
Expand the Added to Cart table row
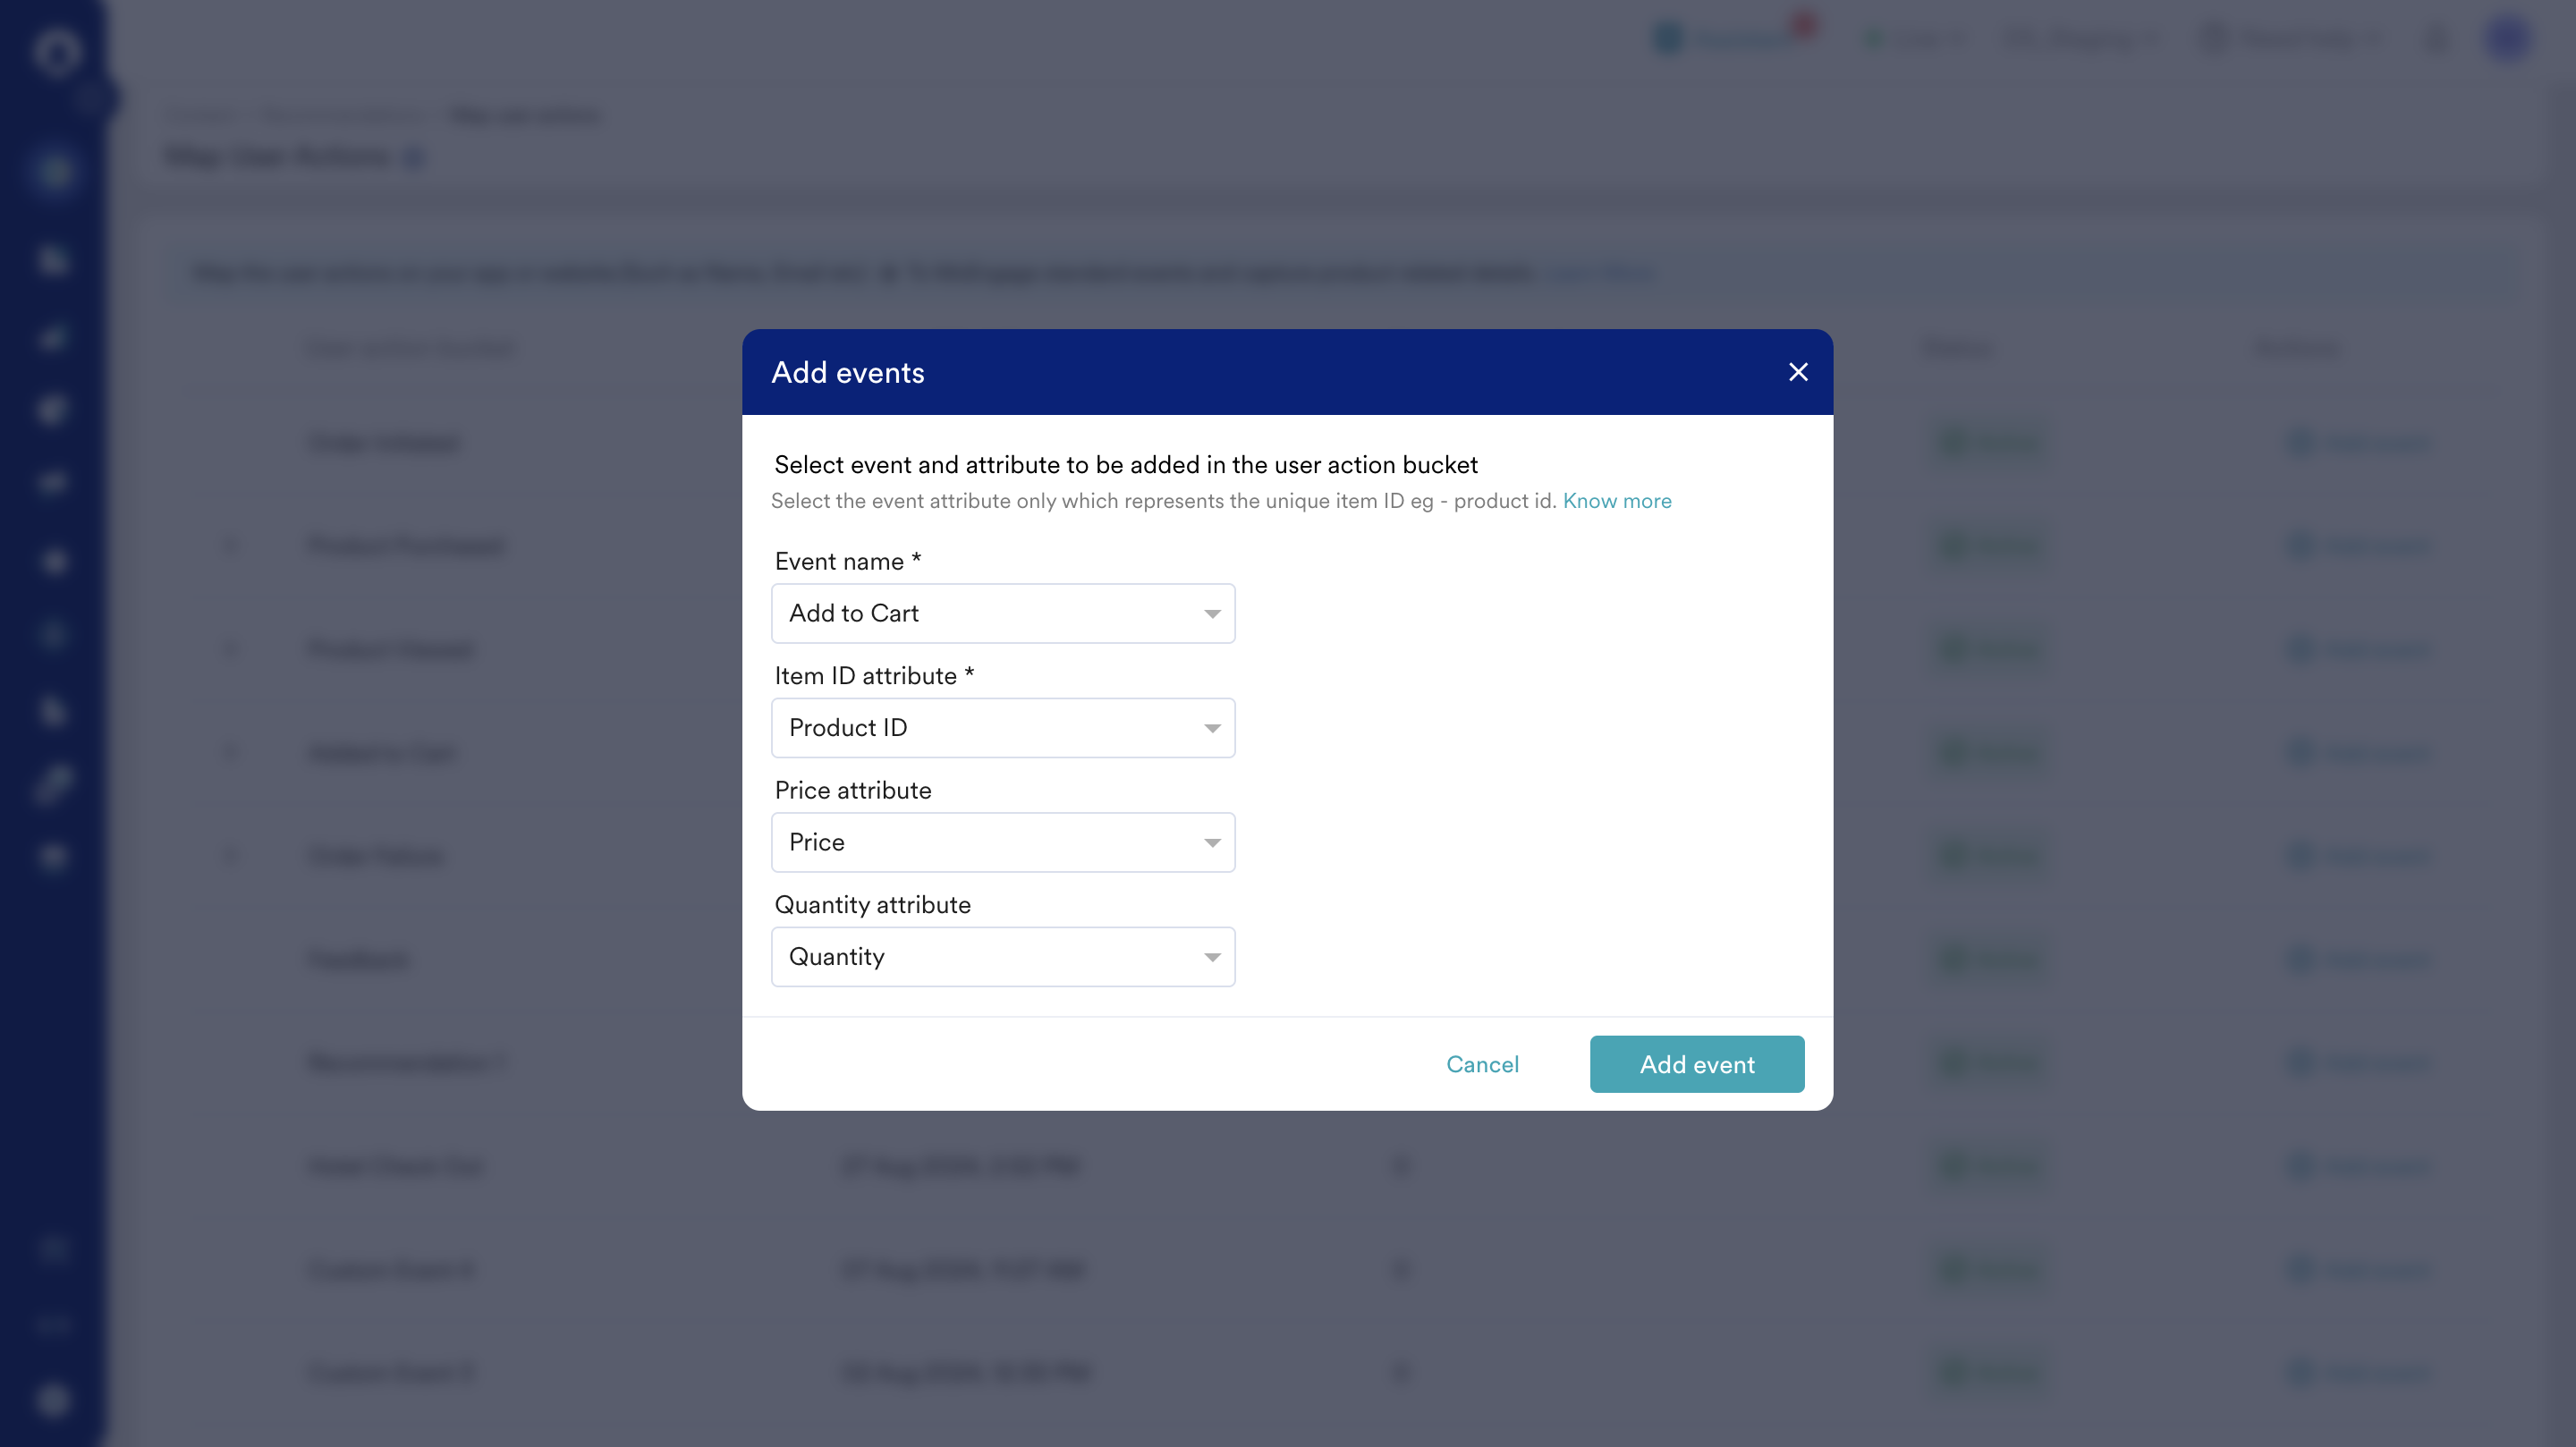pyautogui.click(x=232, y=753)
